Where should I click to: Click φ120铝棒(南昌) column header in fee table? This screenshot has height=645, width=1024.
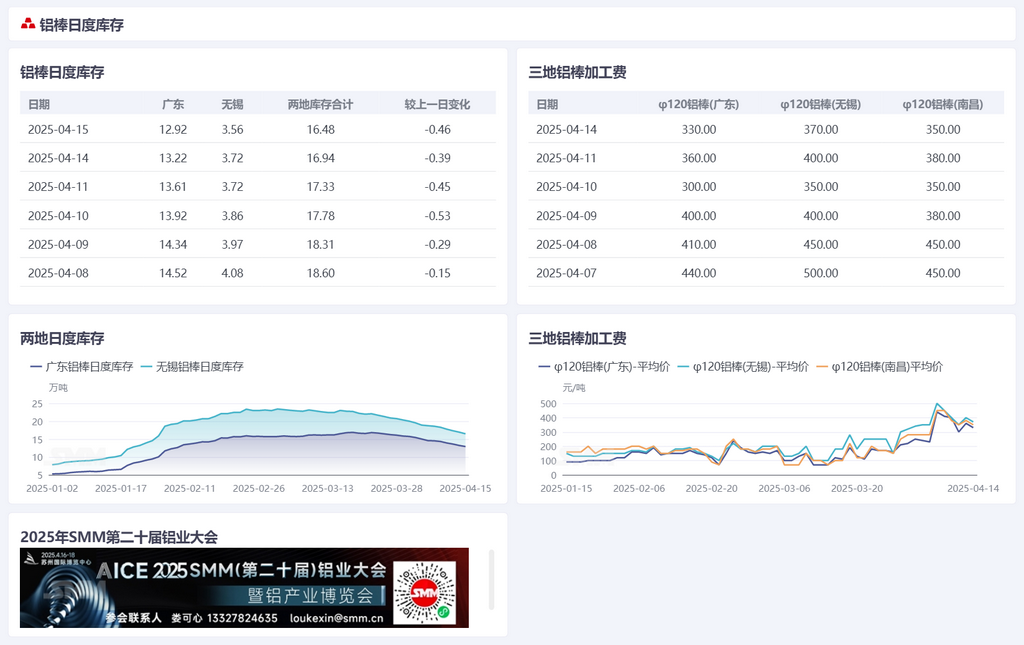942,104
